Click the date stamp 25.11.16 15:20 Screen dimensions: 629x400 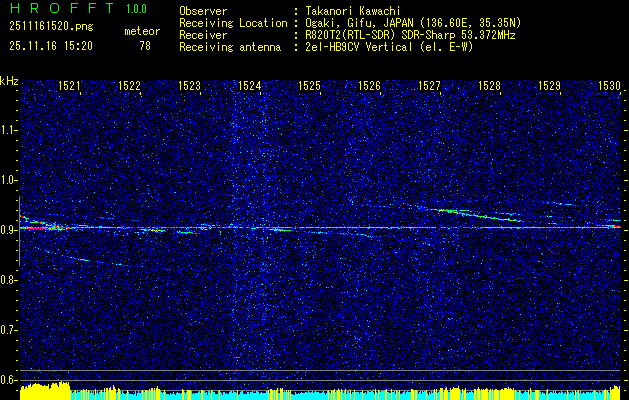[51, 46]
